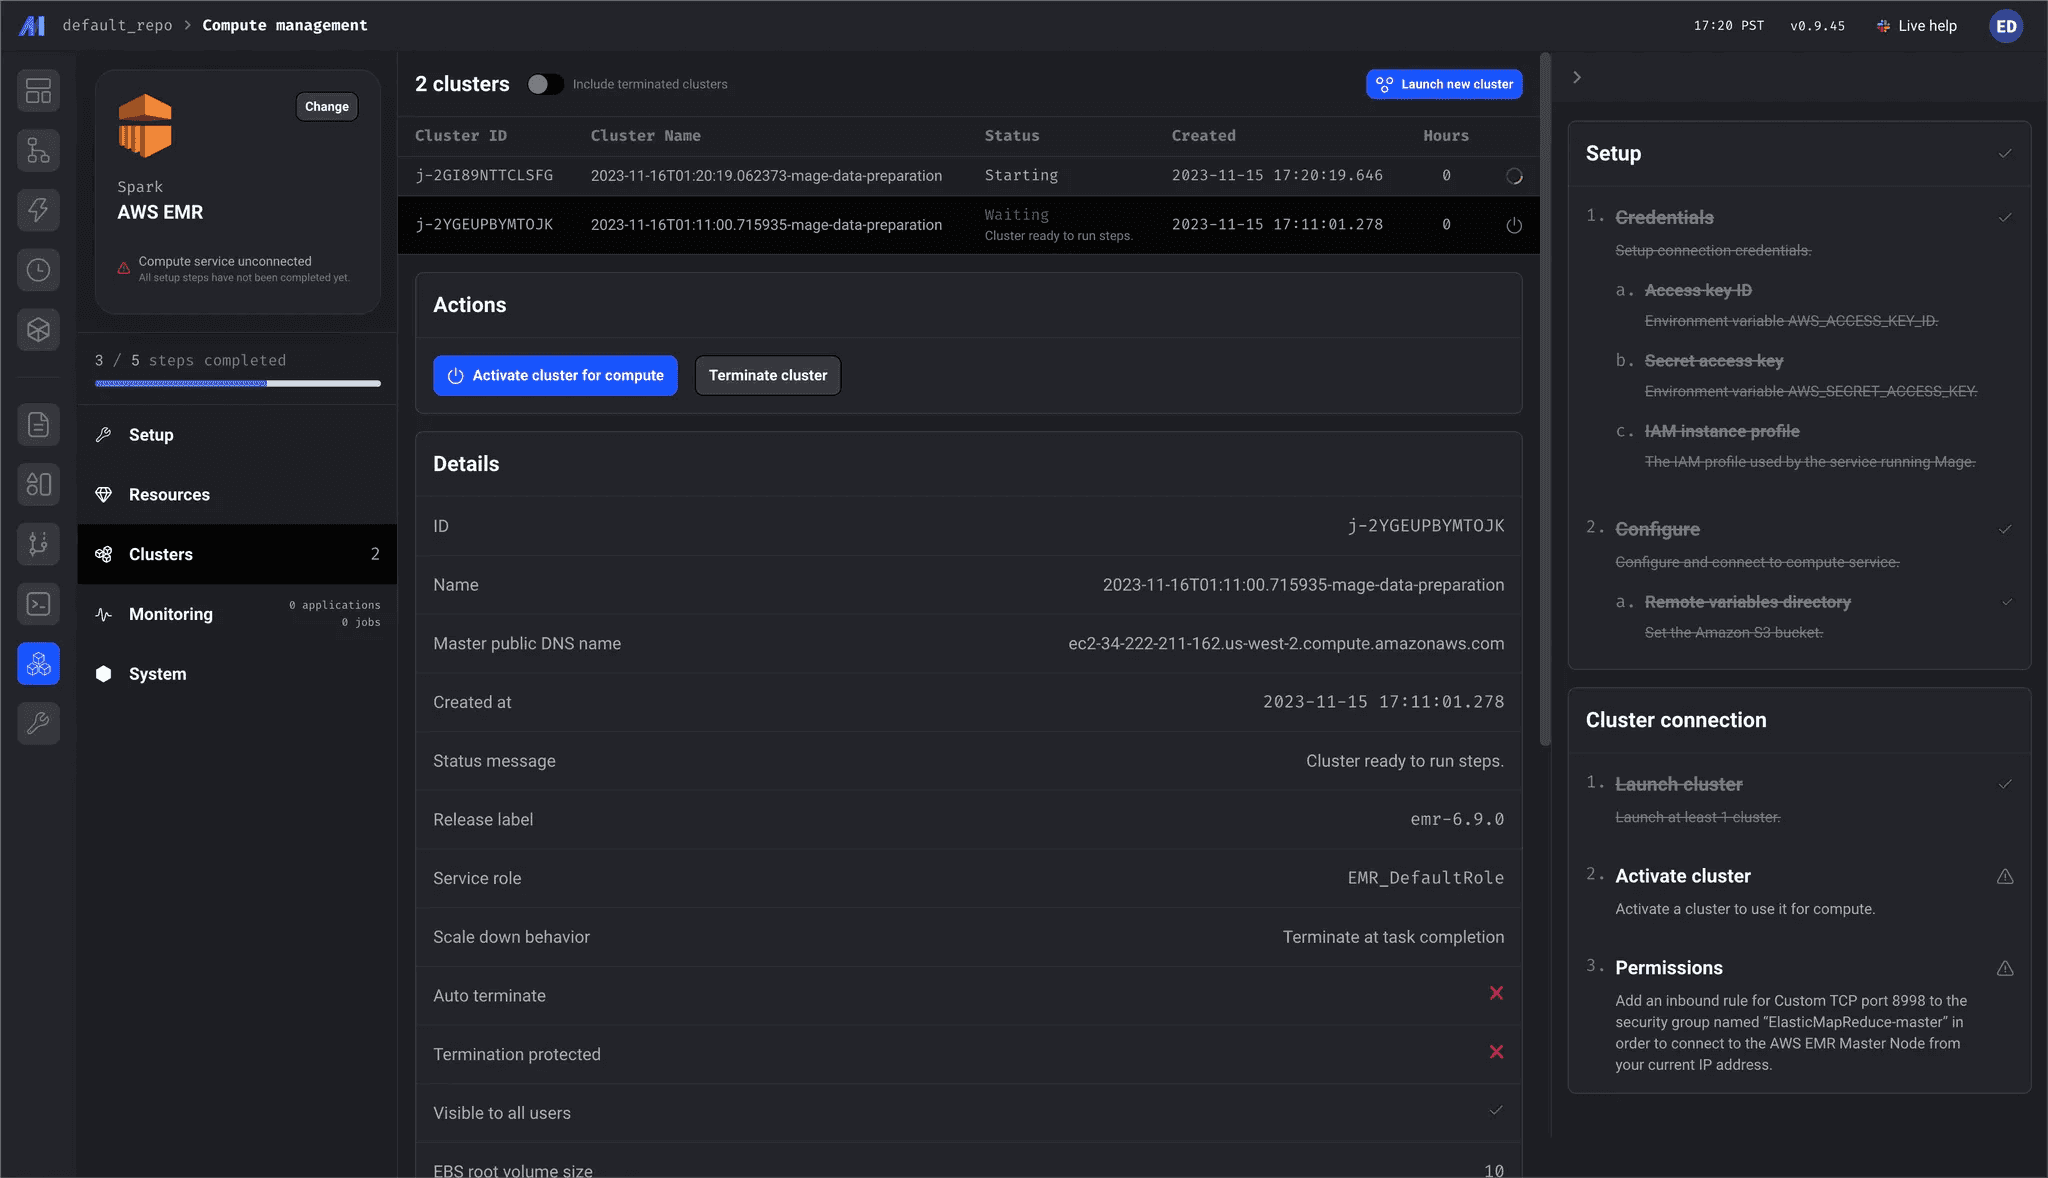Click the Terminate cluster button

pos(768,376)
